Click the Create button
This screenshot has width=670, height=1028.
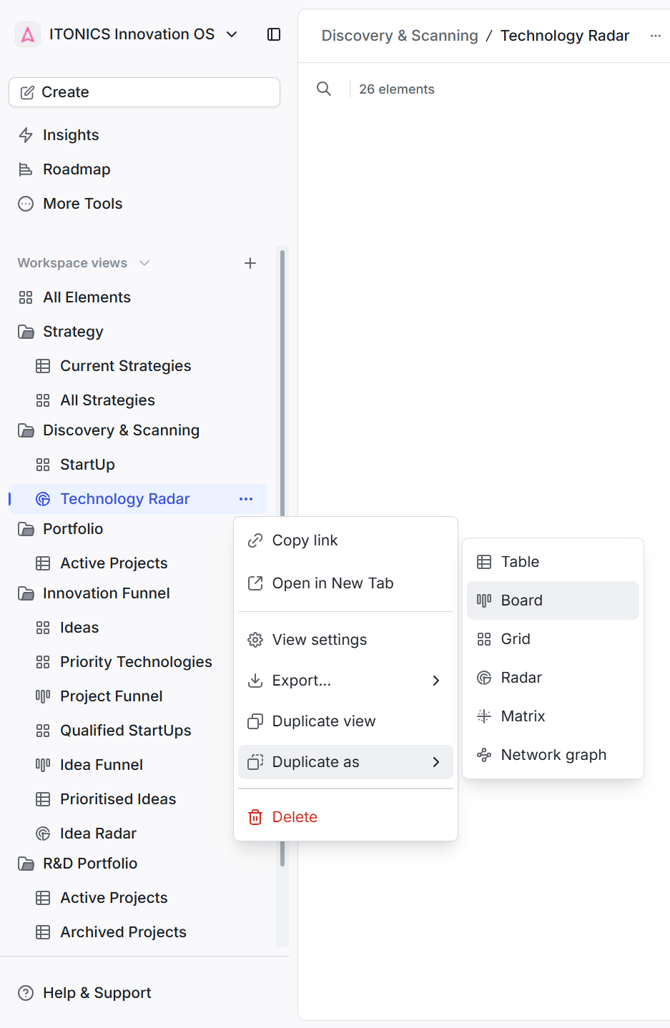[144, 92]
